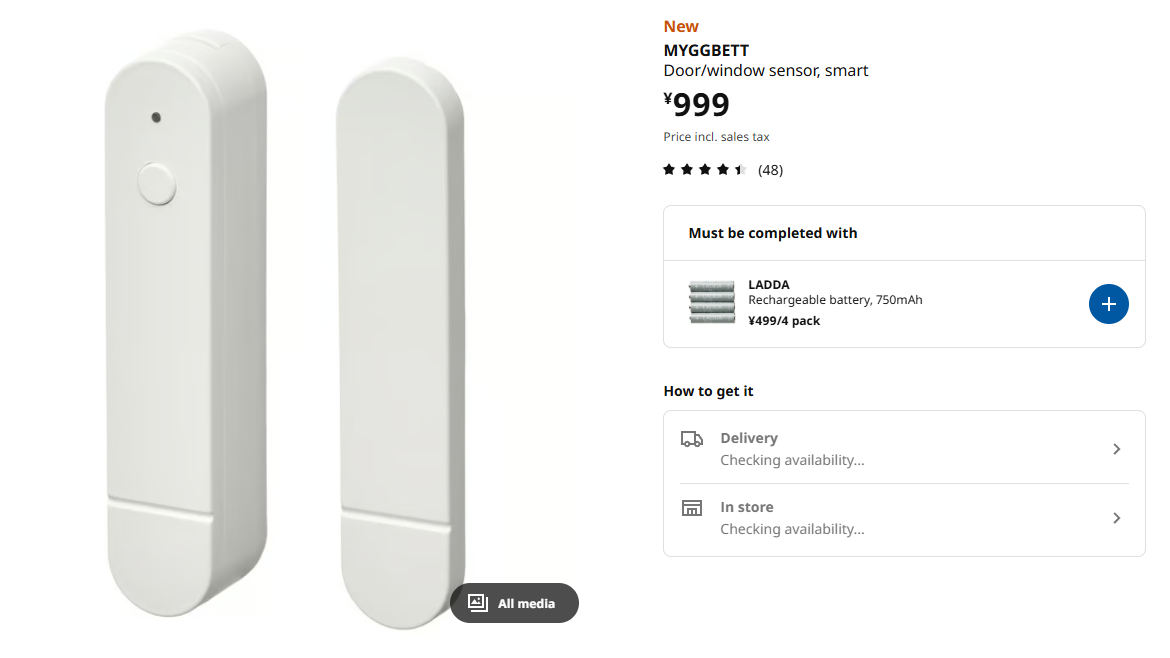Click the All media button label
Image resolution: width=1170 pixels, height=658 pixels.
pyautogui.click(x=526, y=603)
